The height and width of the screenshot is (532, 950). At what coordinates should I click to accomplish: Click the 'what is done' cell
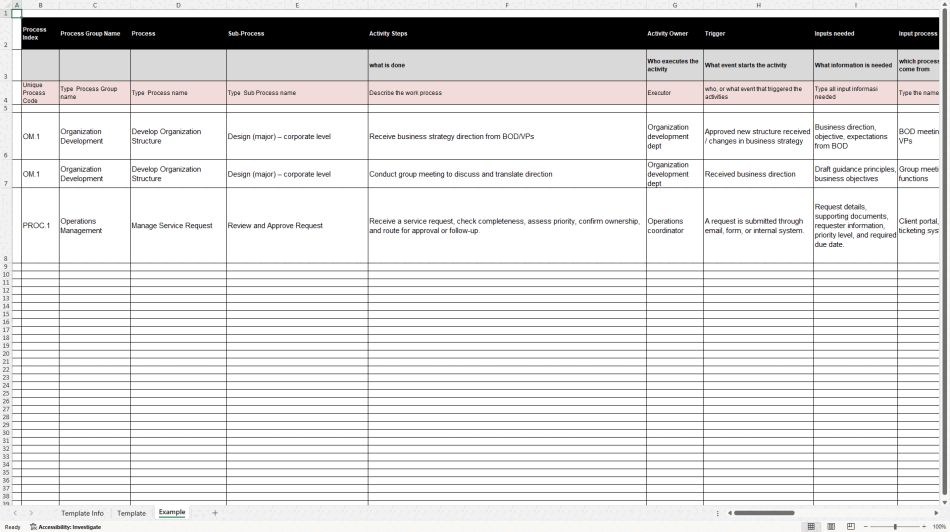pyautogui.click(x=507, y=65)
